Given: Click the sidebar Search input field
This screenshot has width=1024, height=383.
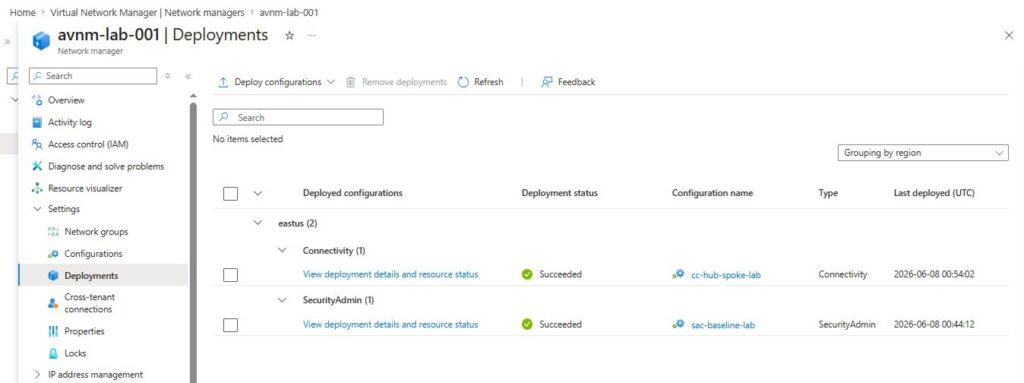Looking at the screenshot, I should tap(93, 76).
